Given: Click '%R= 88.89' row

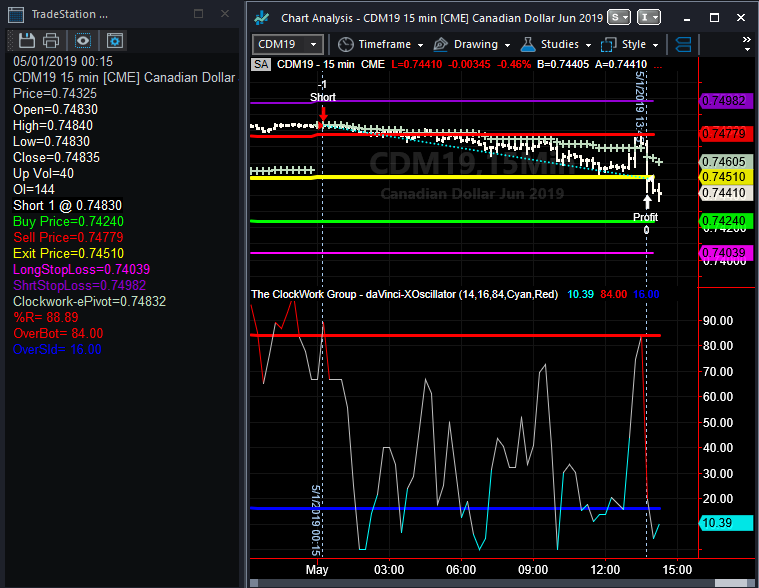Looking at the screenshot, I should 46,317.
